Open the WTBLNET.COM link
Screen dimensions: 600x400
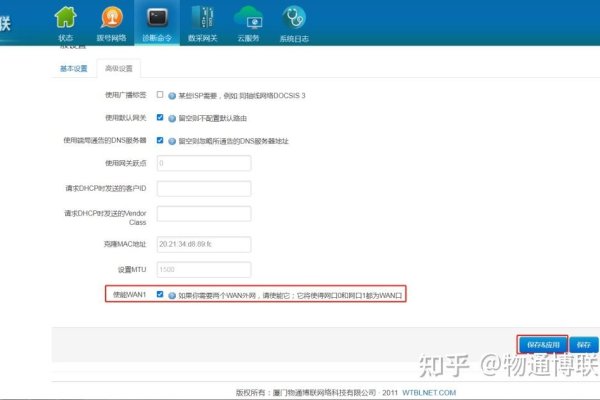[x=429, y=392]
